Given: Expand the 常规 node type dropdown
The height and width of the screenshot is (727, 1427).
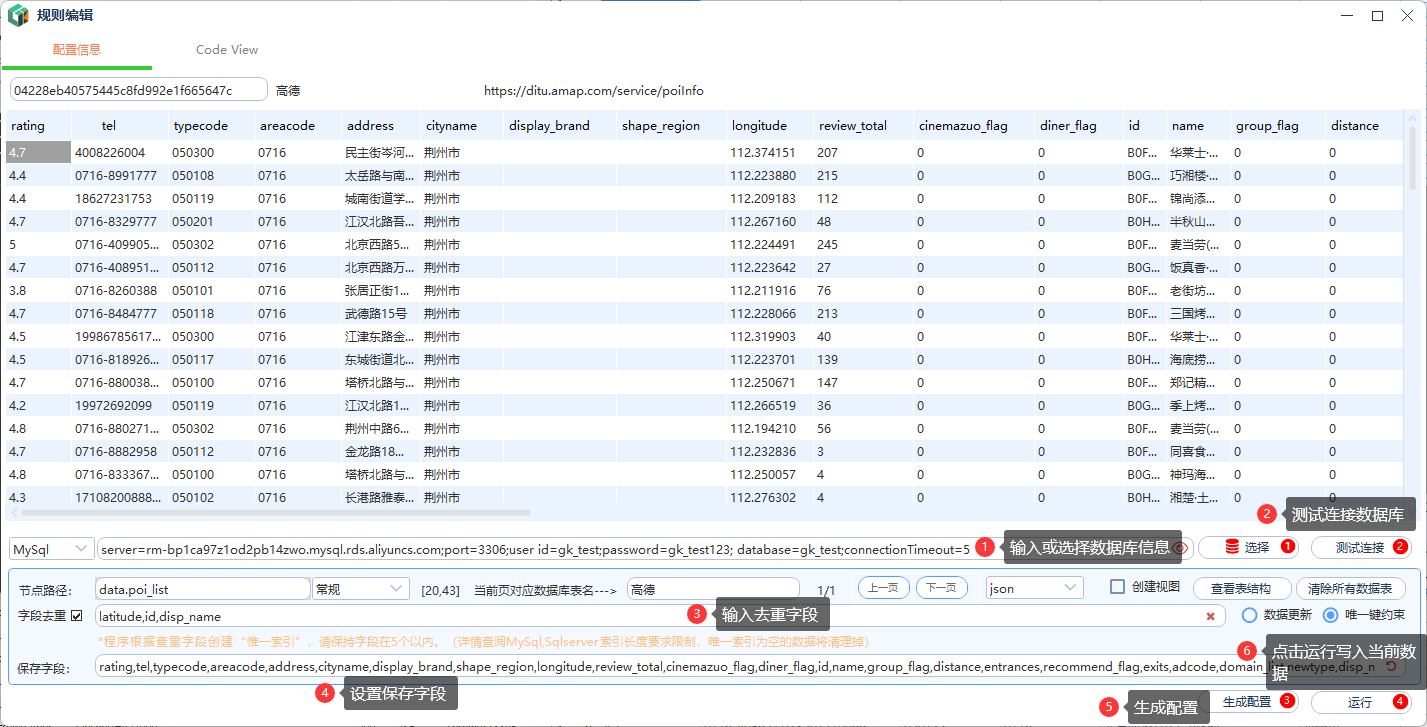Looking at the screenshot, I should (x=360, y=589).
